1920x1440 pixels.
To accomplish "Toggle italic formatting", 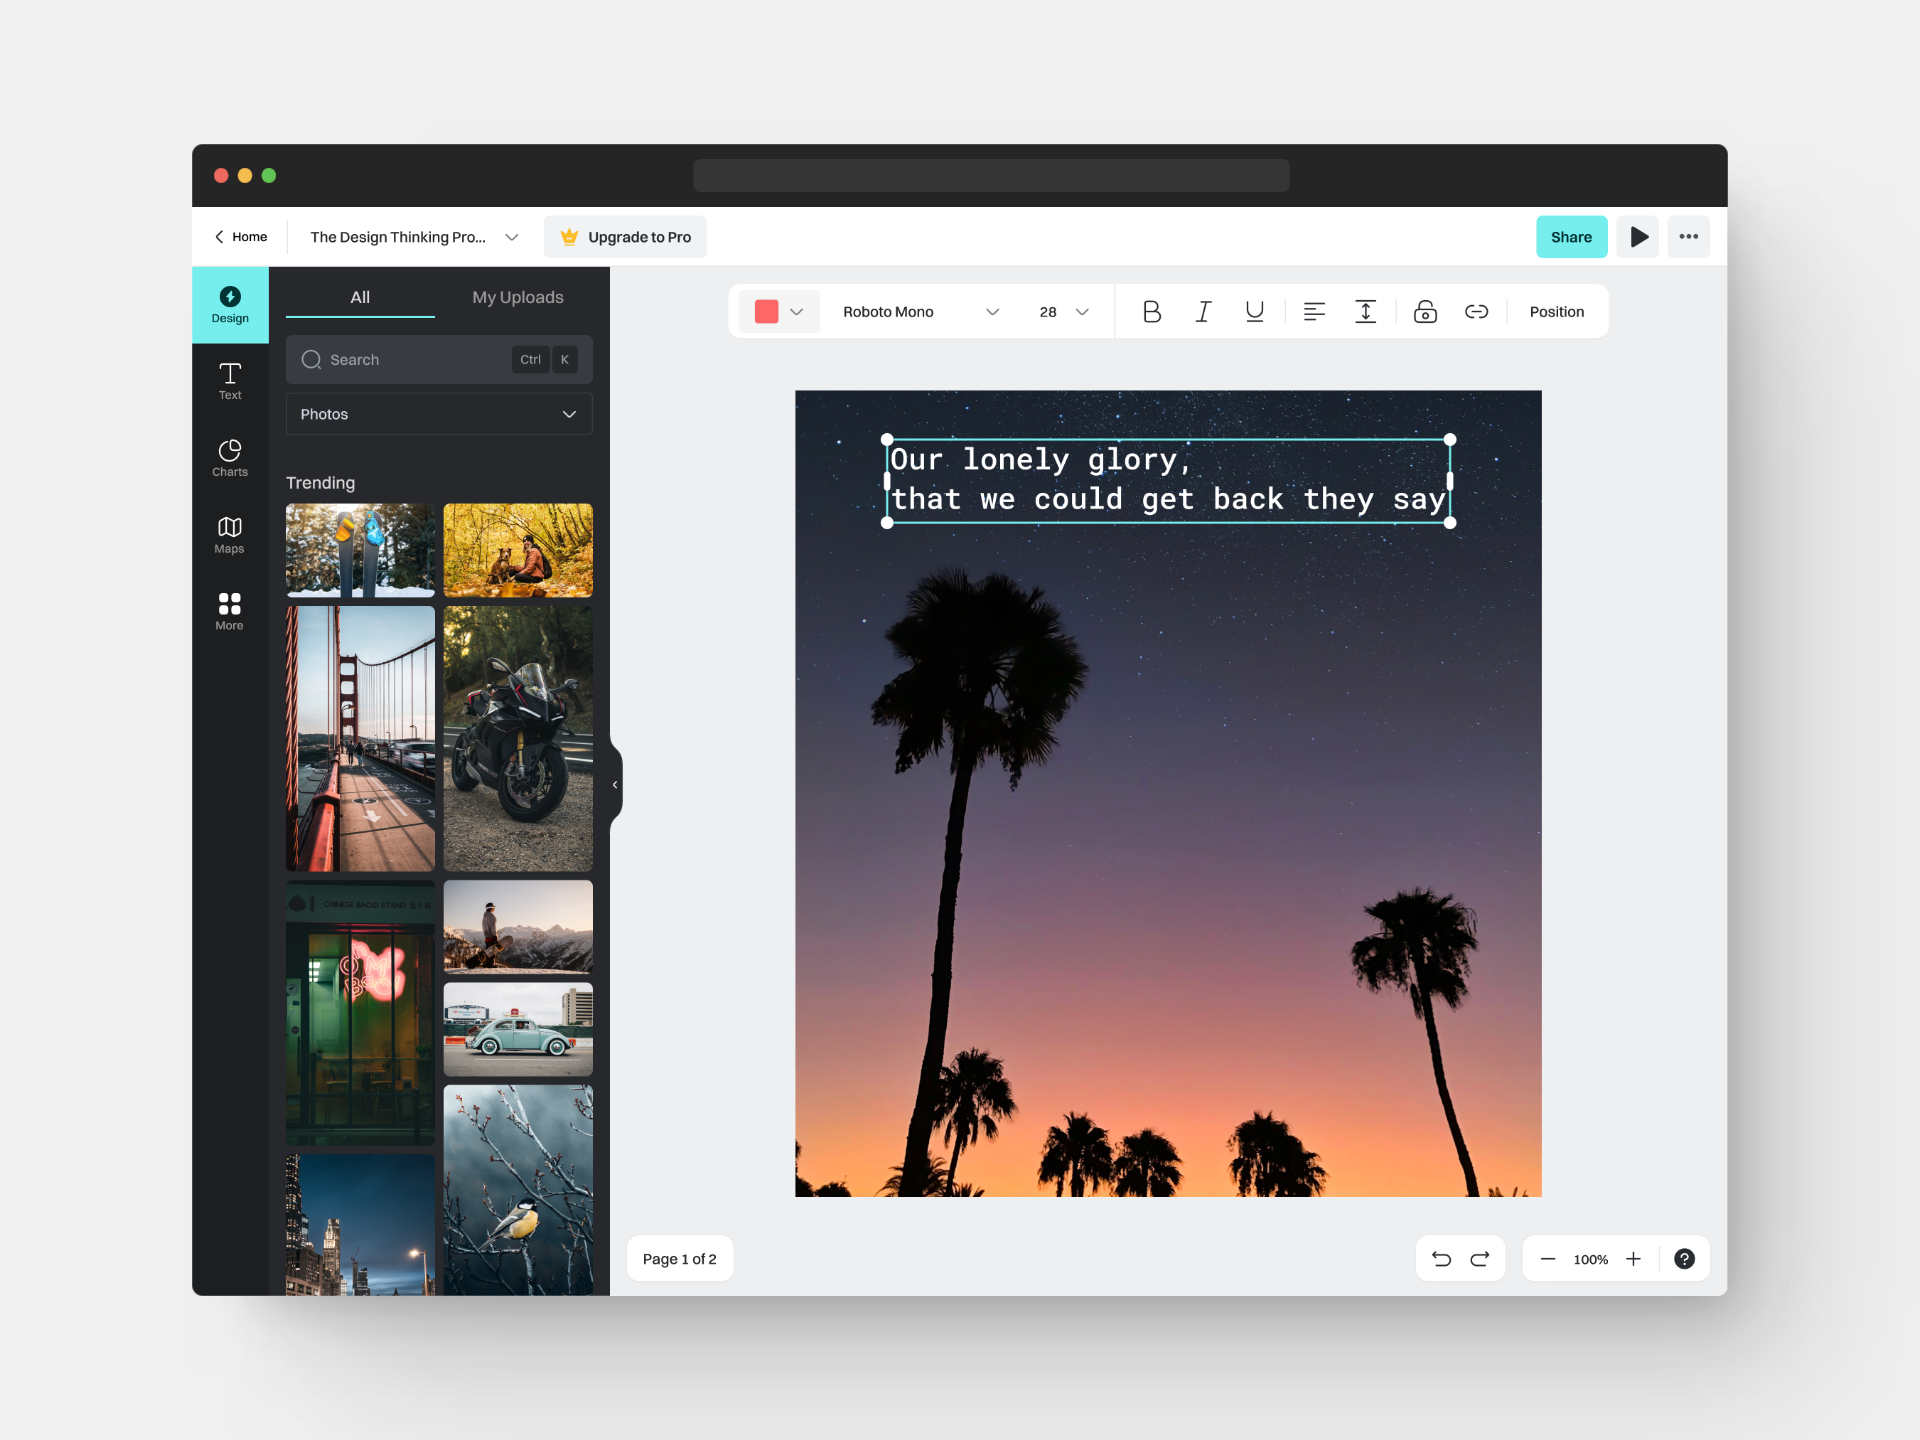I will pyautogui.click(x=1203, y=312).
